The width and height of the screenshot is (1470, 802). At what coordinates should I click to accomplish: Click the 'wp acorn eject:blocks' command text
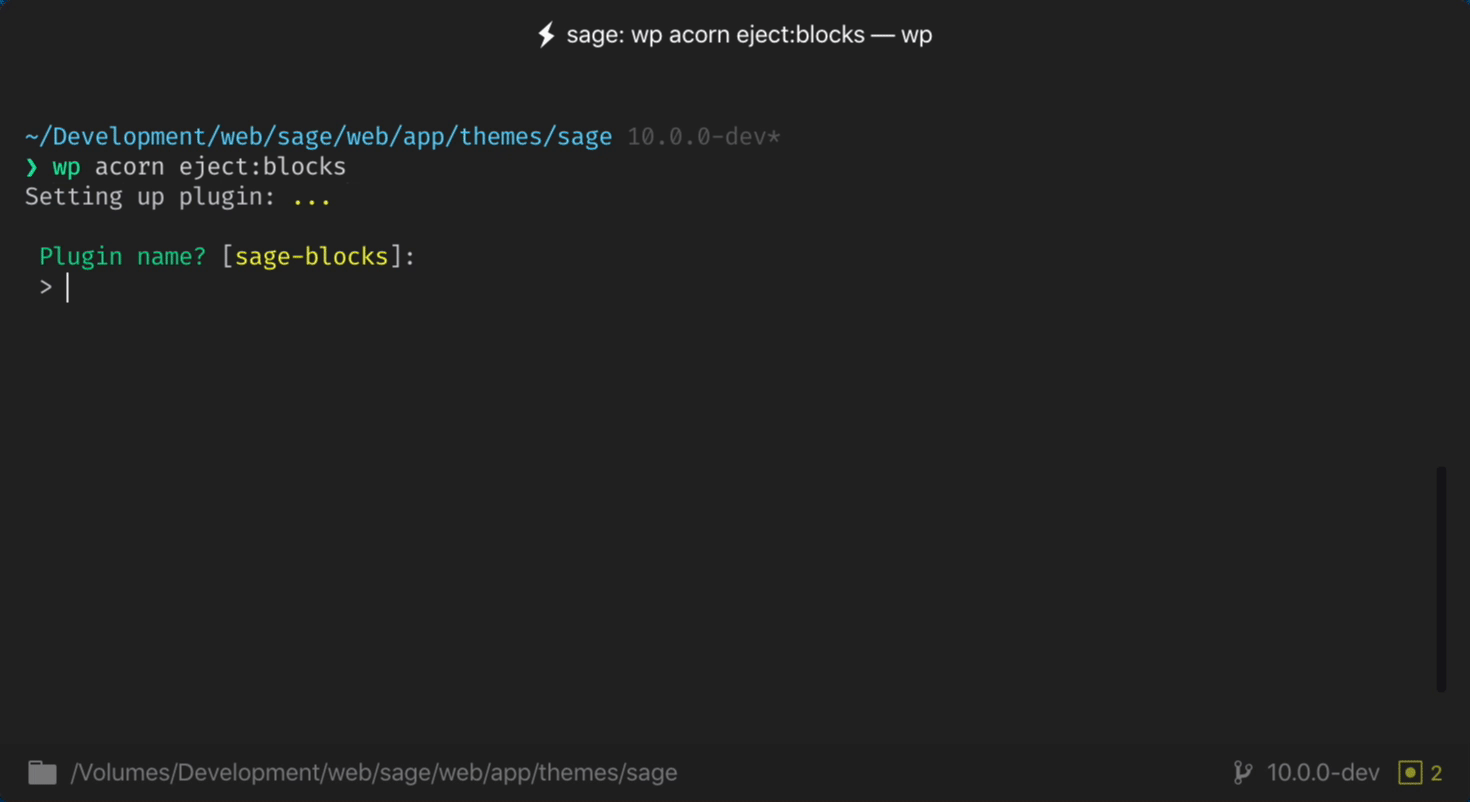tap(199, 167)
